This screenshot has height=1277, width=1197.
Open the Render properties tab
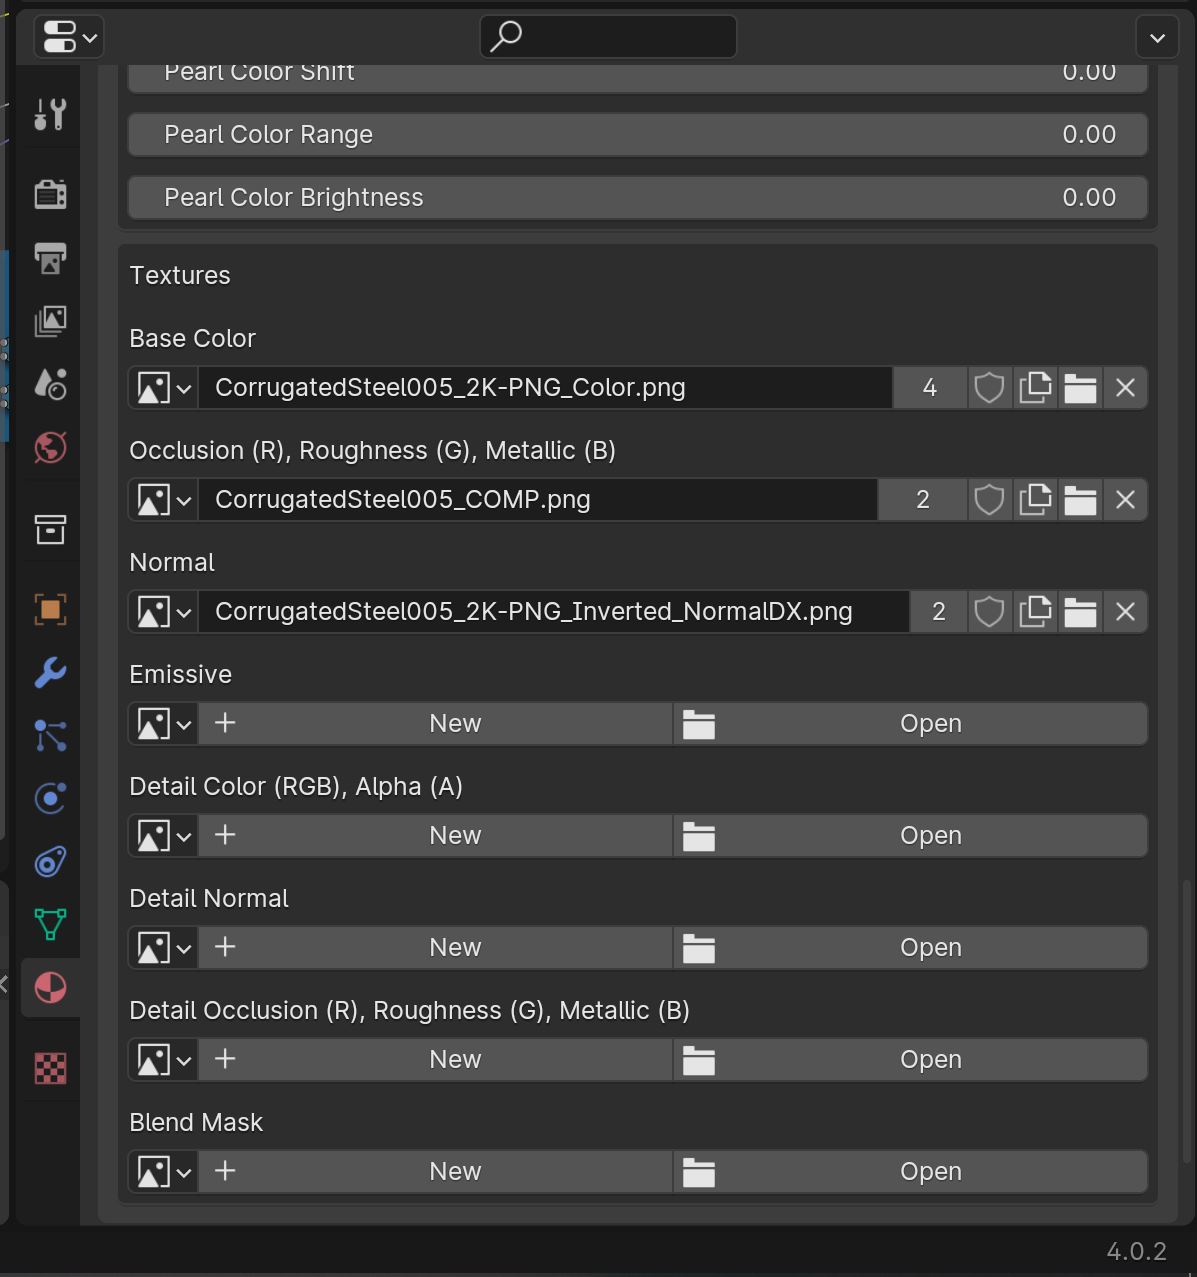click(50, 194)
